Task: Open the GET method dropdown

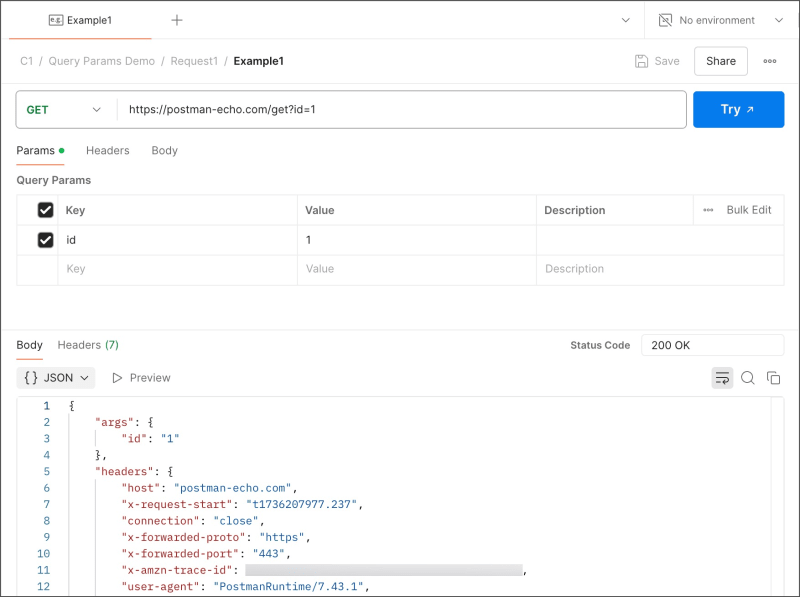Action: 64,110
